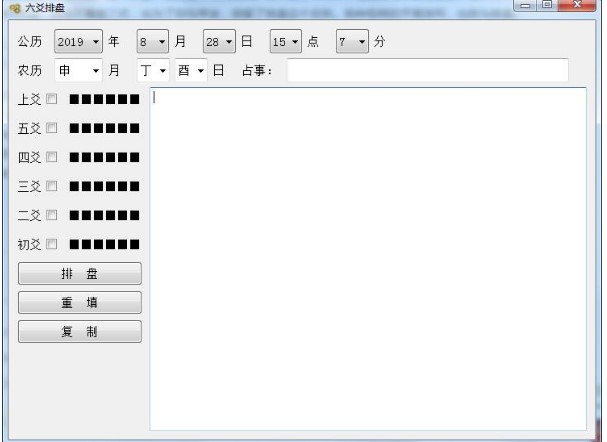The image size is (607, 442).
Task: Minimize the 六爻排盘 window
Action: pyautogui.click(x=525, y=5)
